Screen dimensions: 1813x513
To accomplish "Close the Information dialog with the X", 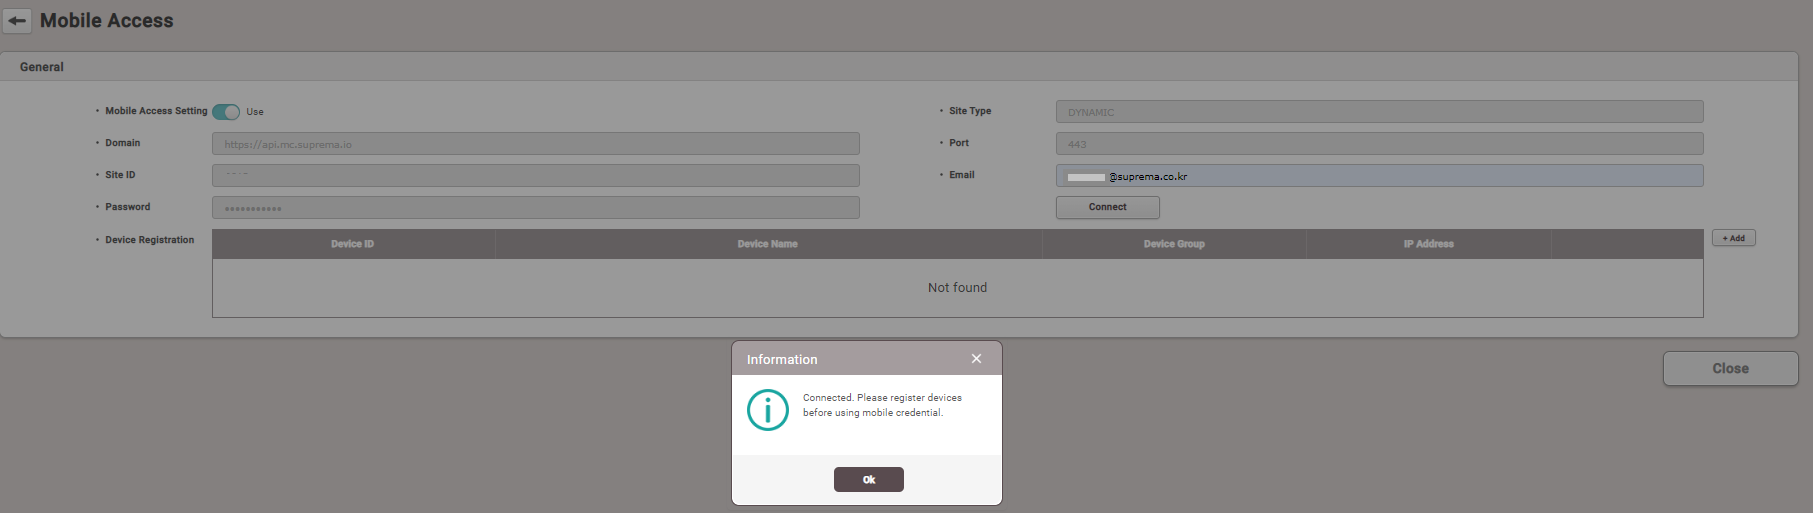I will click(976, 359).
